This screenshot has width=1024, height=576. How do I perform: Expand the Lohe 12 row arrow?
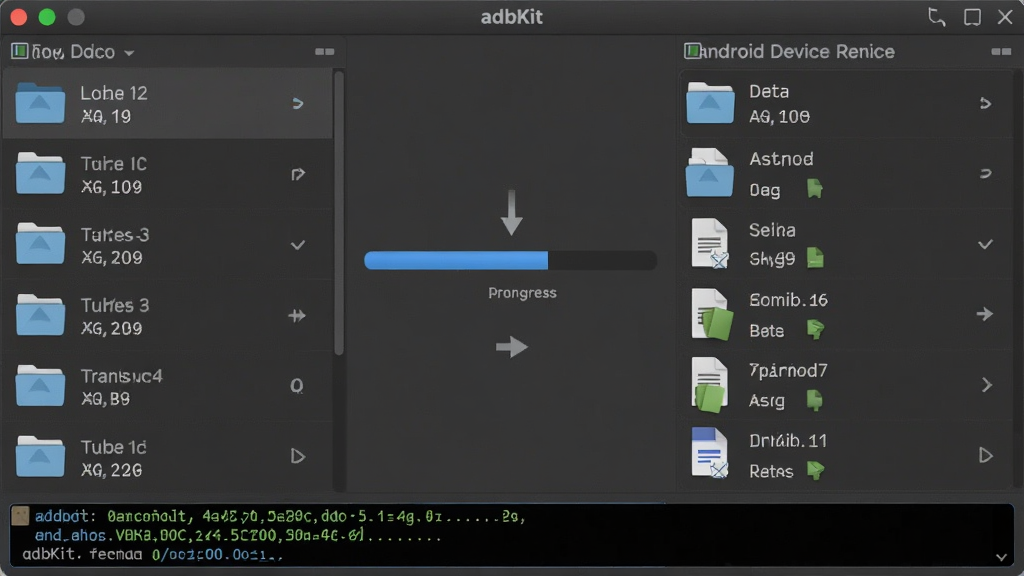(298, 103)
